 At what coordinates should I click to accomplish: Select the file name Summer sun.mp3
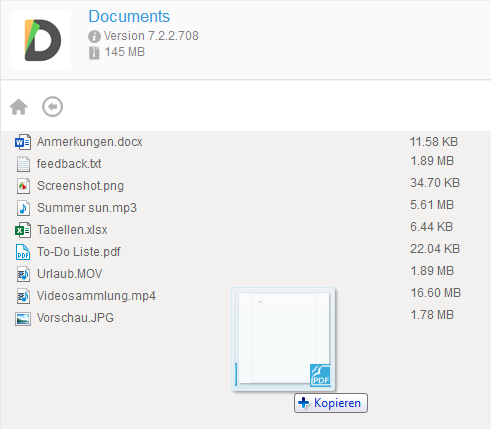87,208
